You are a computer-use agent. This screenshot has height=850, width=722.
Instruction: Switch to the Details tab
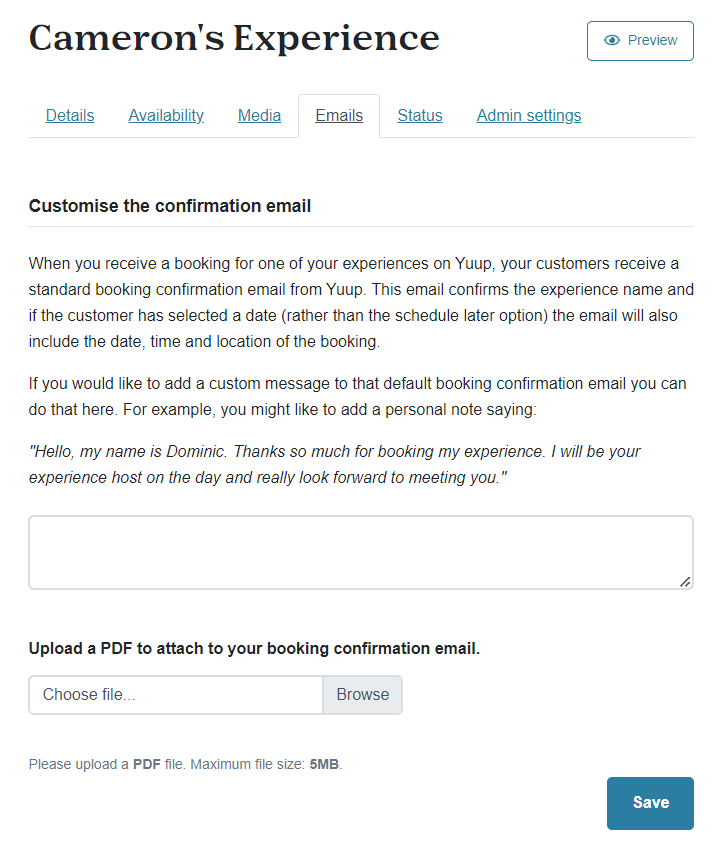point(70,115)
